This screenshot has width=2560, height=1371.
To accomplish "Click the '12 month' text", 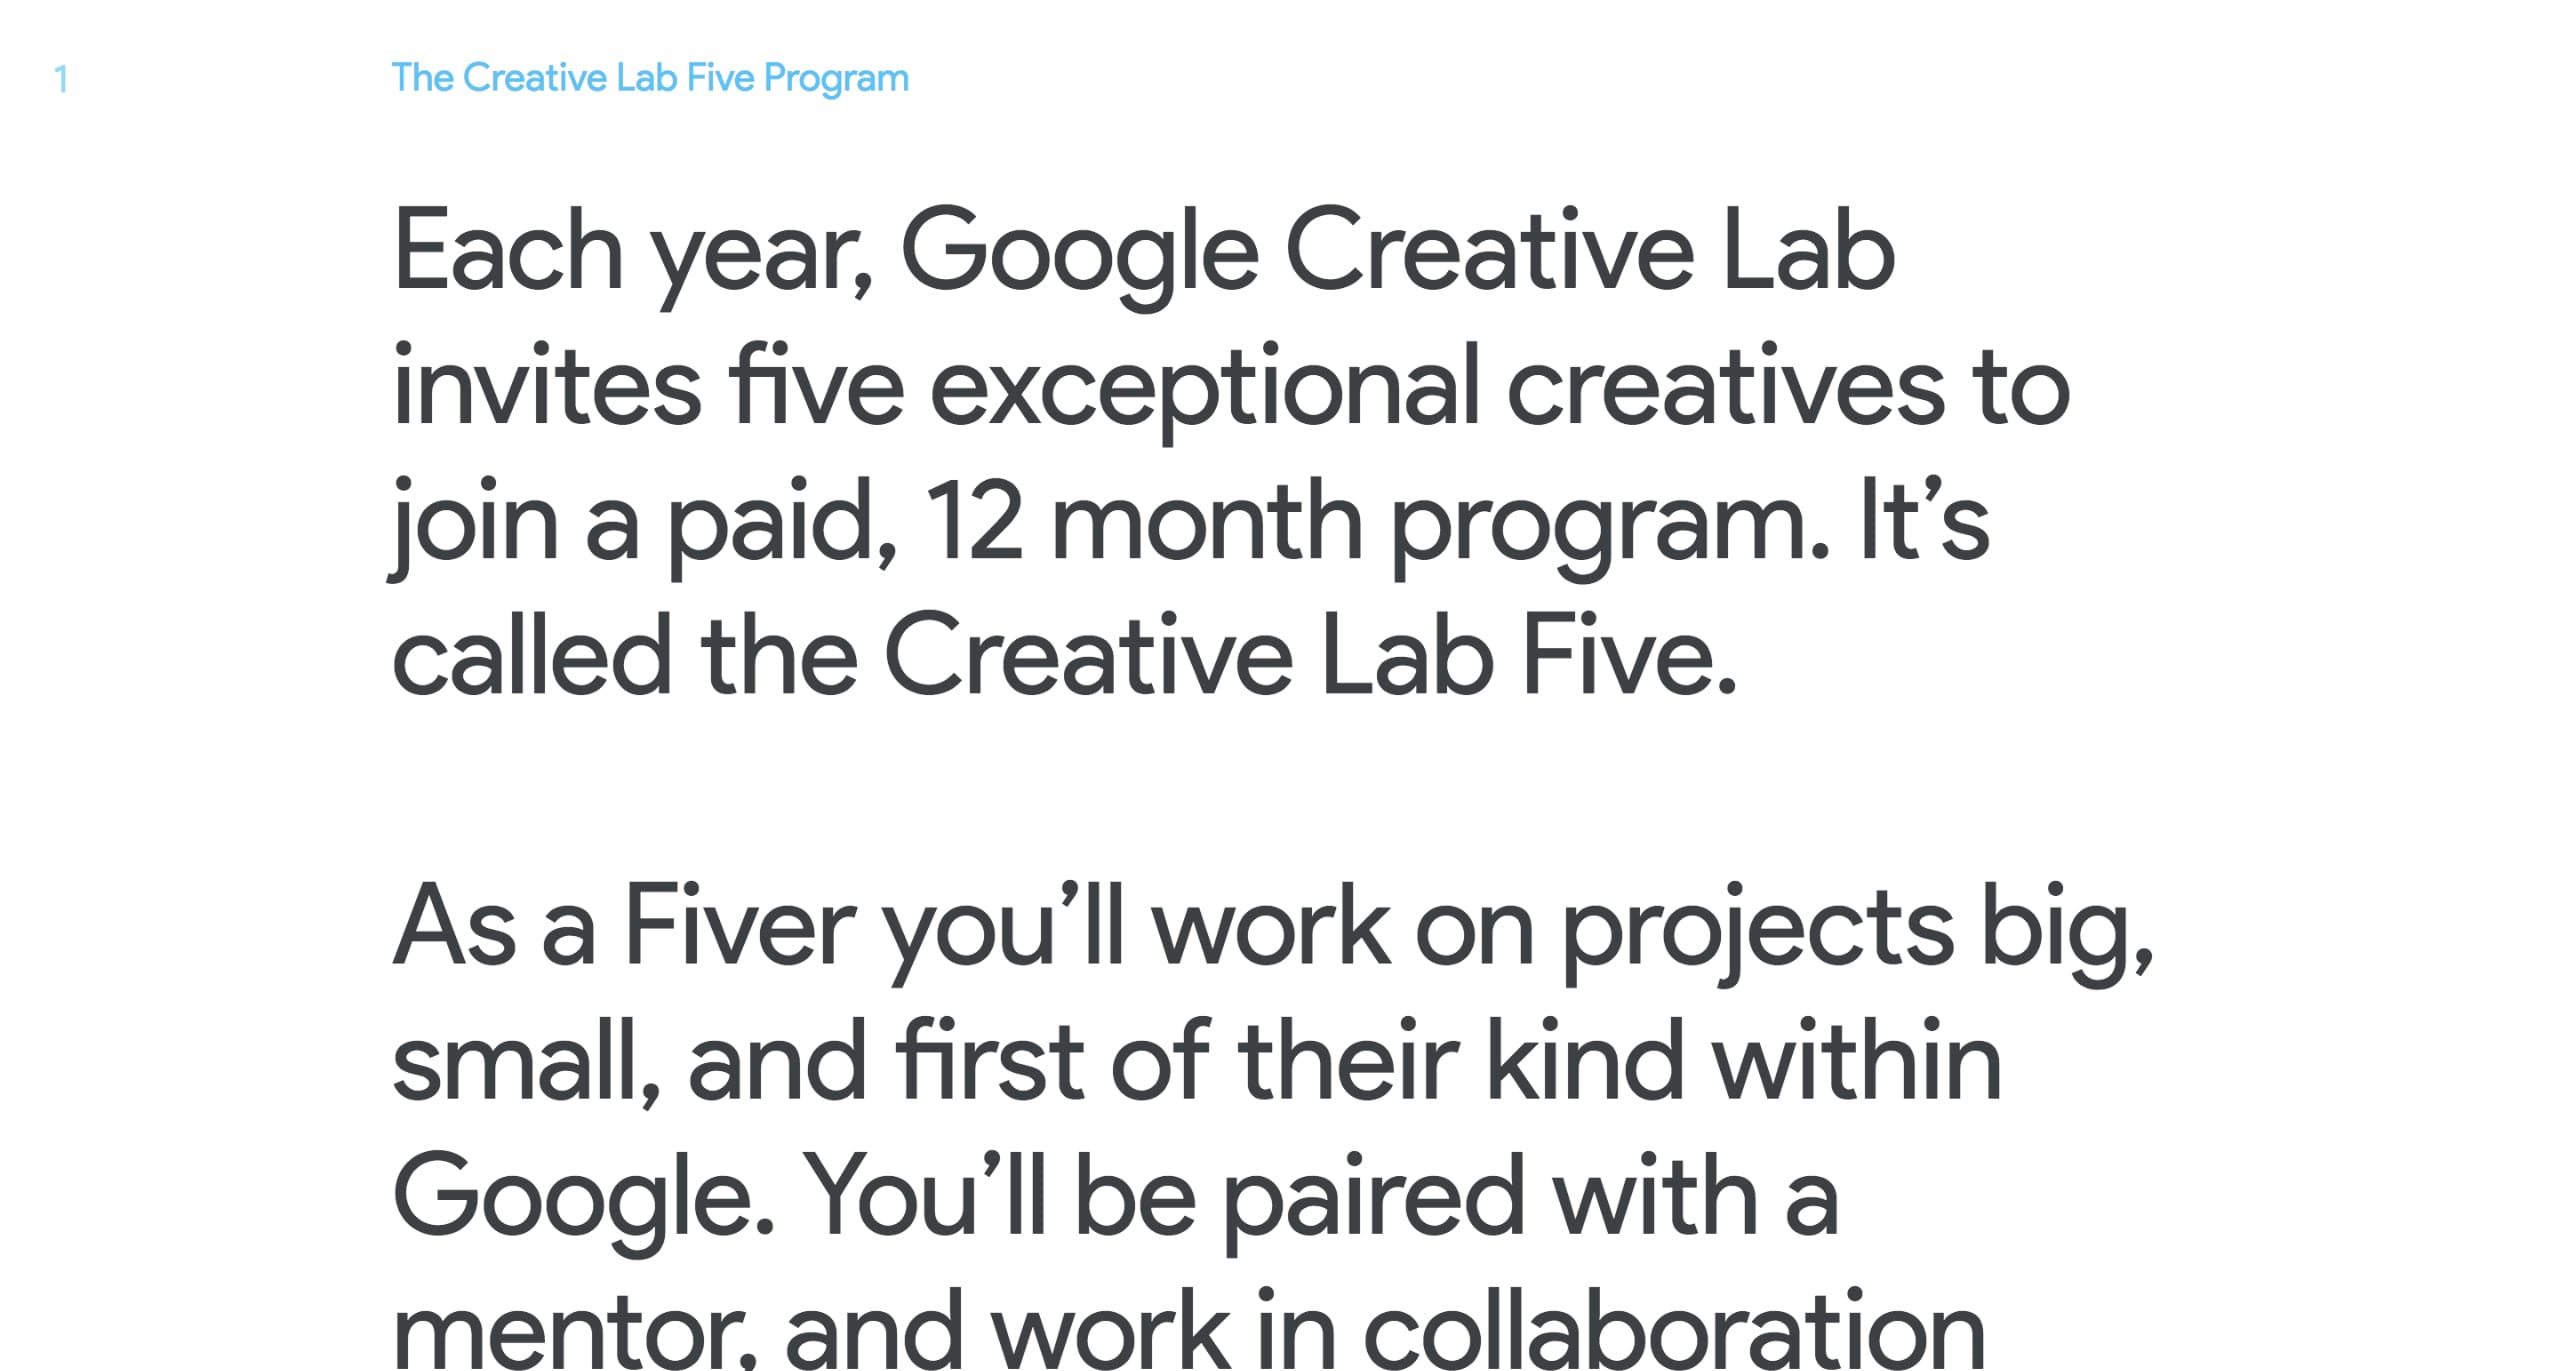I will coord(1142,522).
